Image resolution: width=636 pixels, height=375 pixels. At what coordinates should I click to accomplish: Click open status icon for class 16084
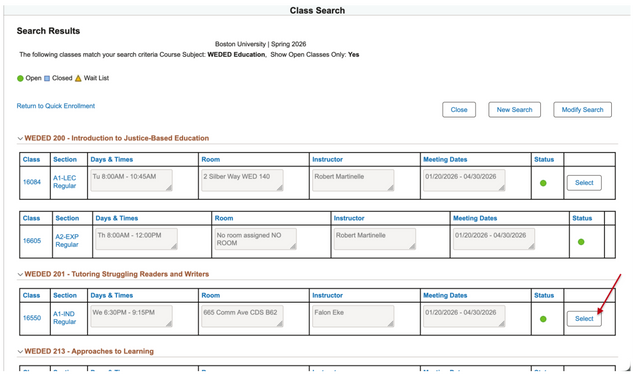click(543, 183)
